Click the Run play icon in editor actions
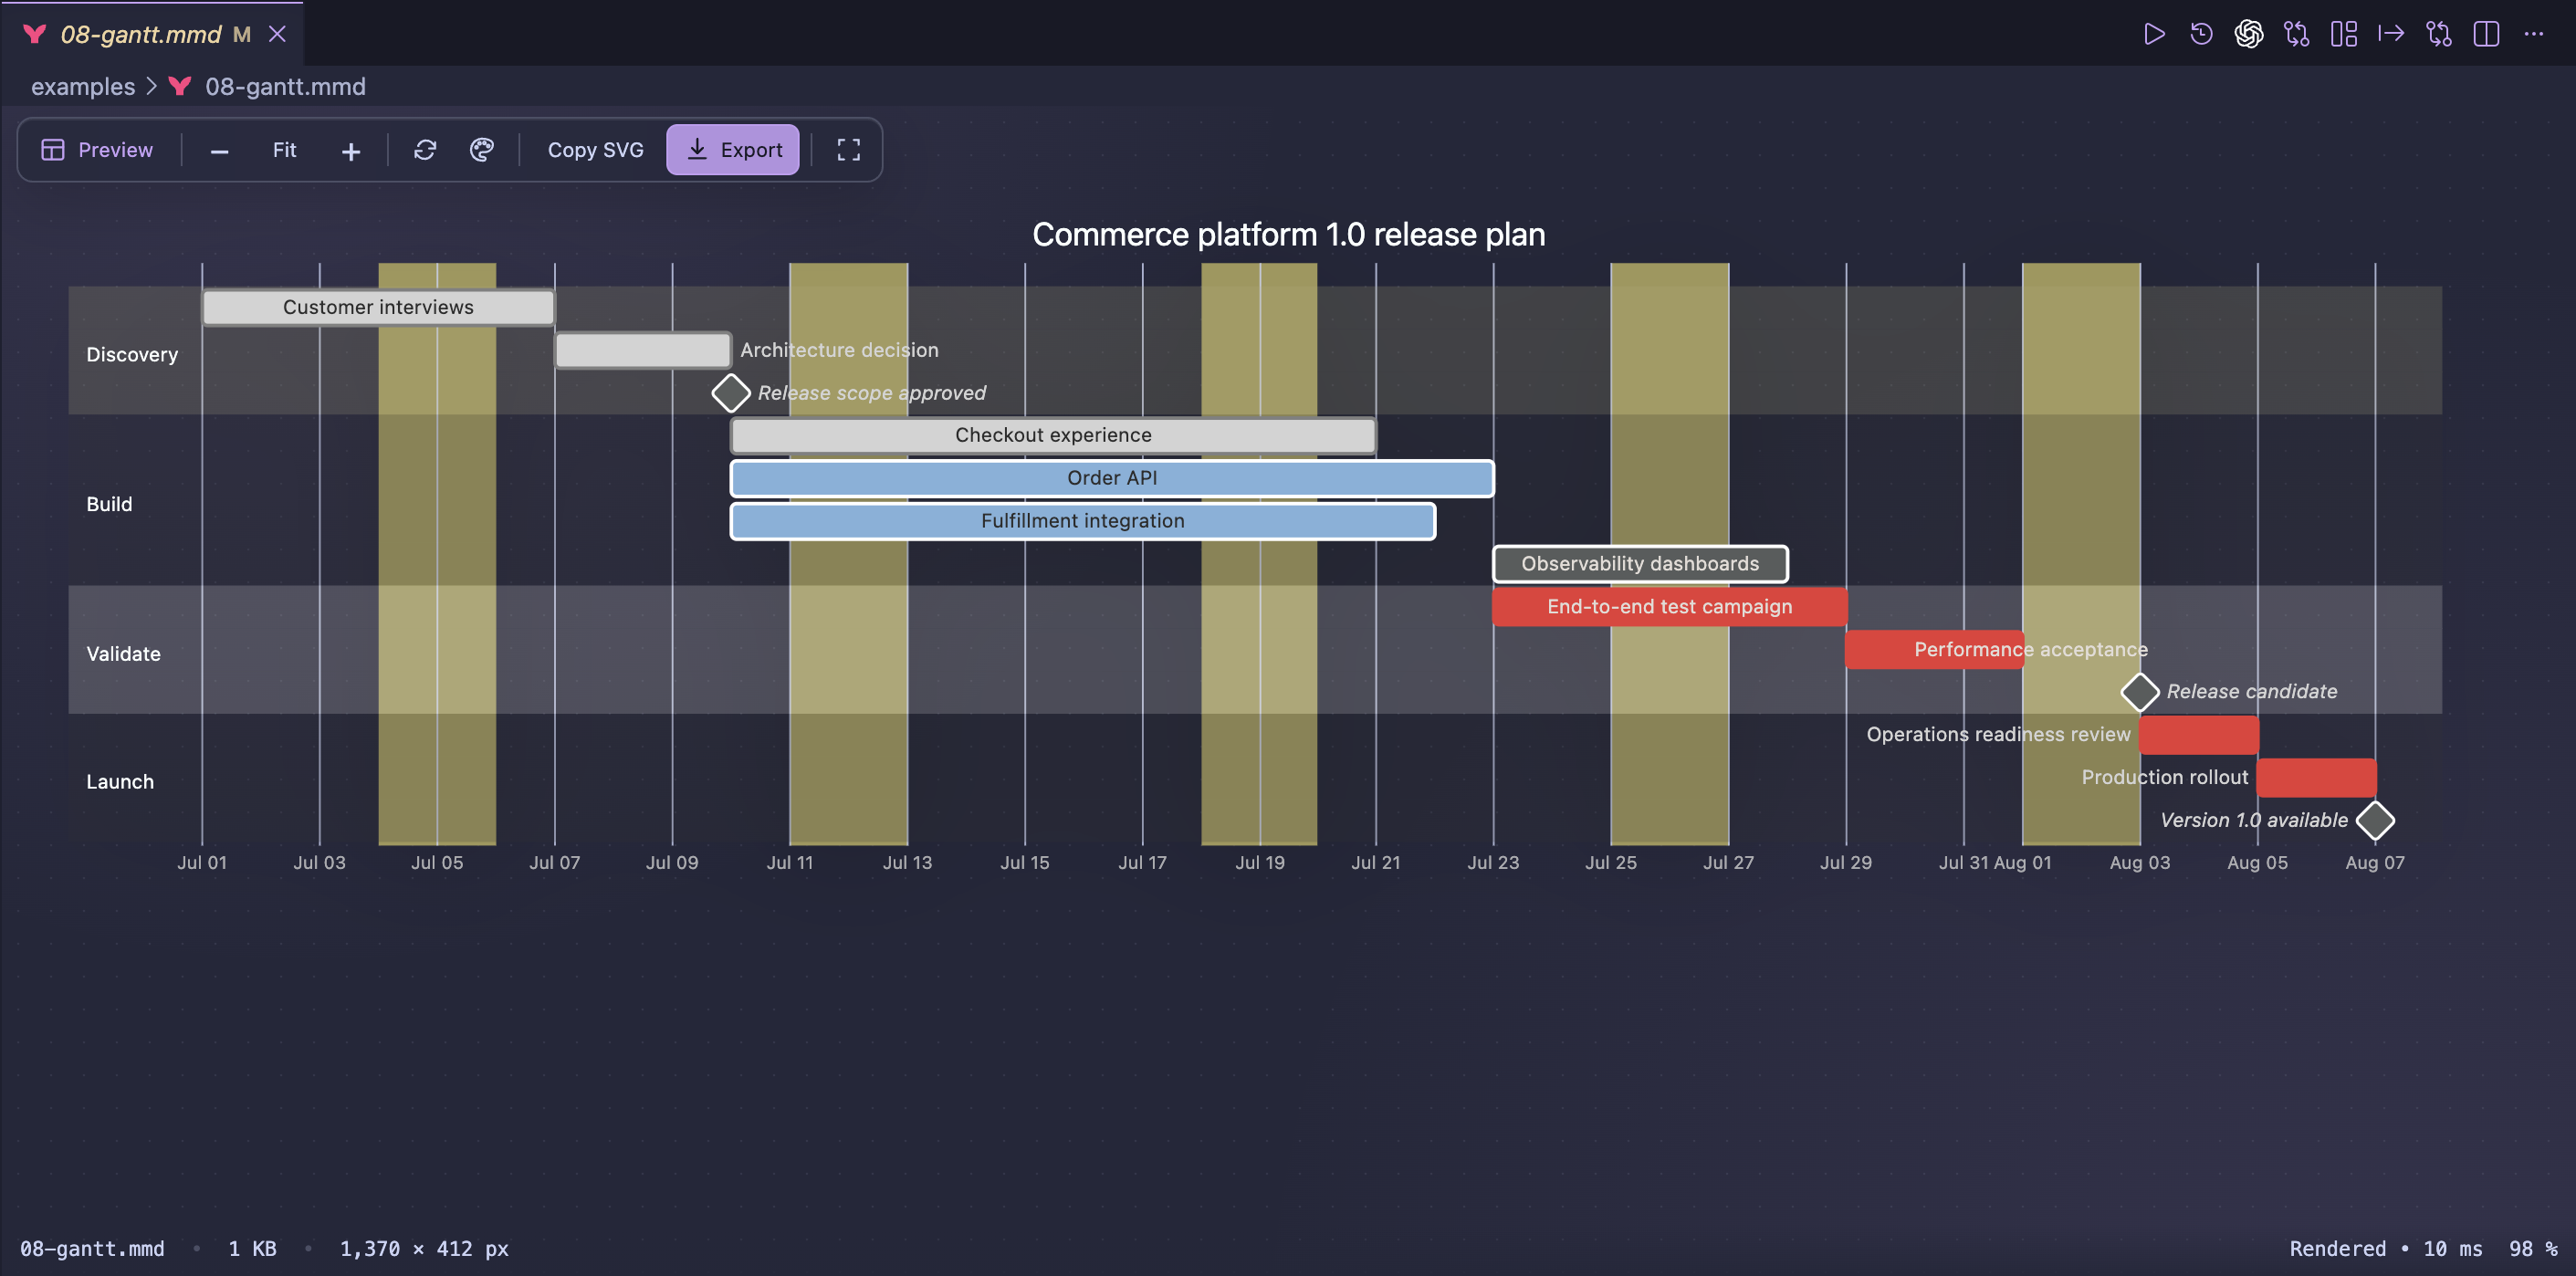Screen dimensions: 2576x1276 [x=2154, y=34]
